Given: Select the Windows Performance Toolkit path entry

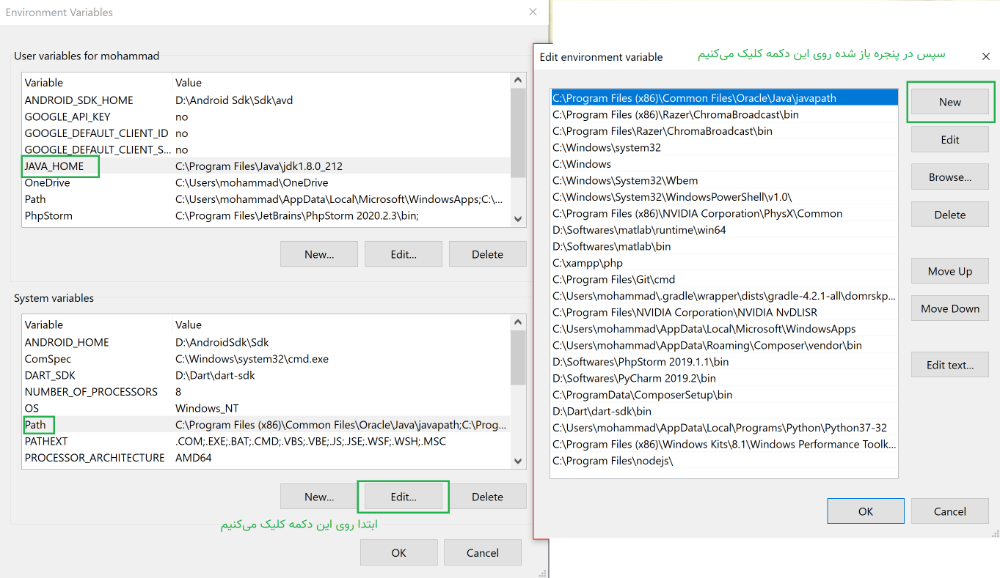Looking at the screenshot, I should point(724,444).
